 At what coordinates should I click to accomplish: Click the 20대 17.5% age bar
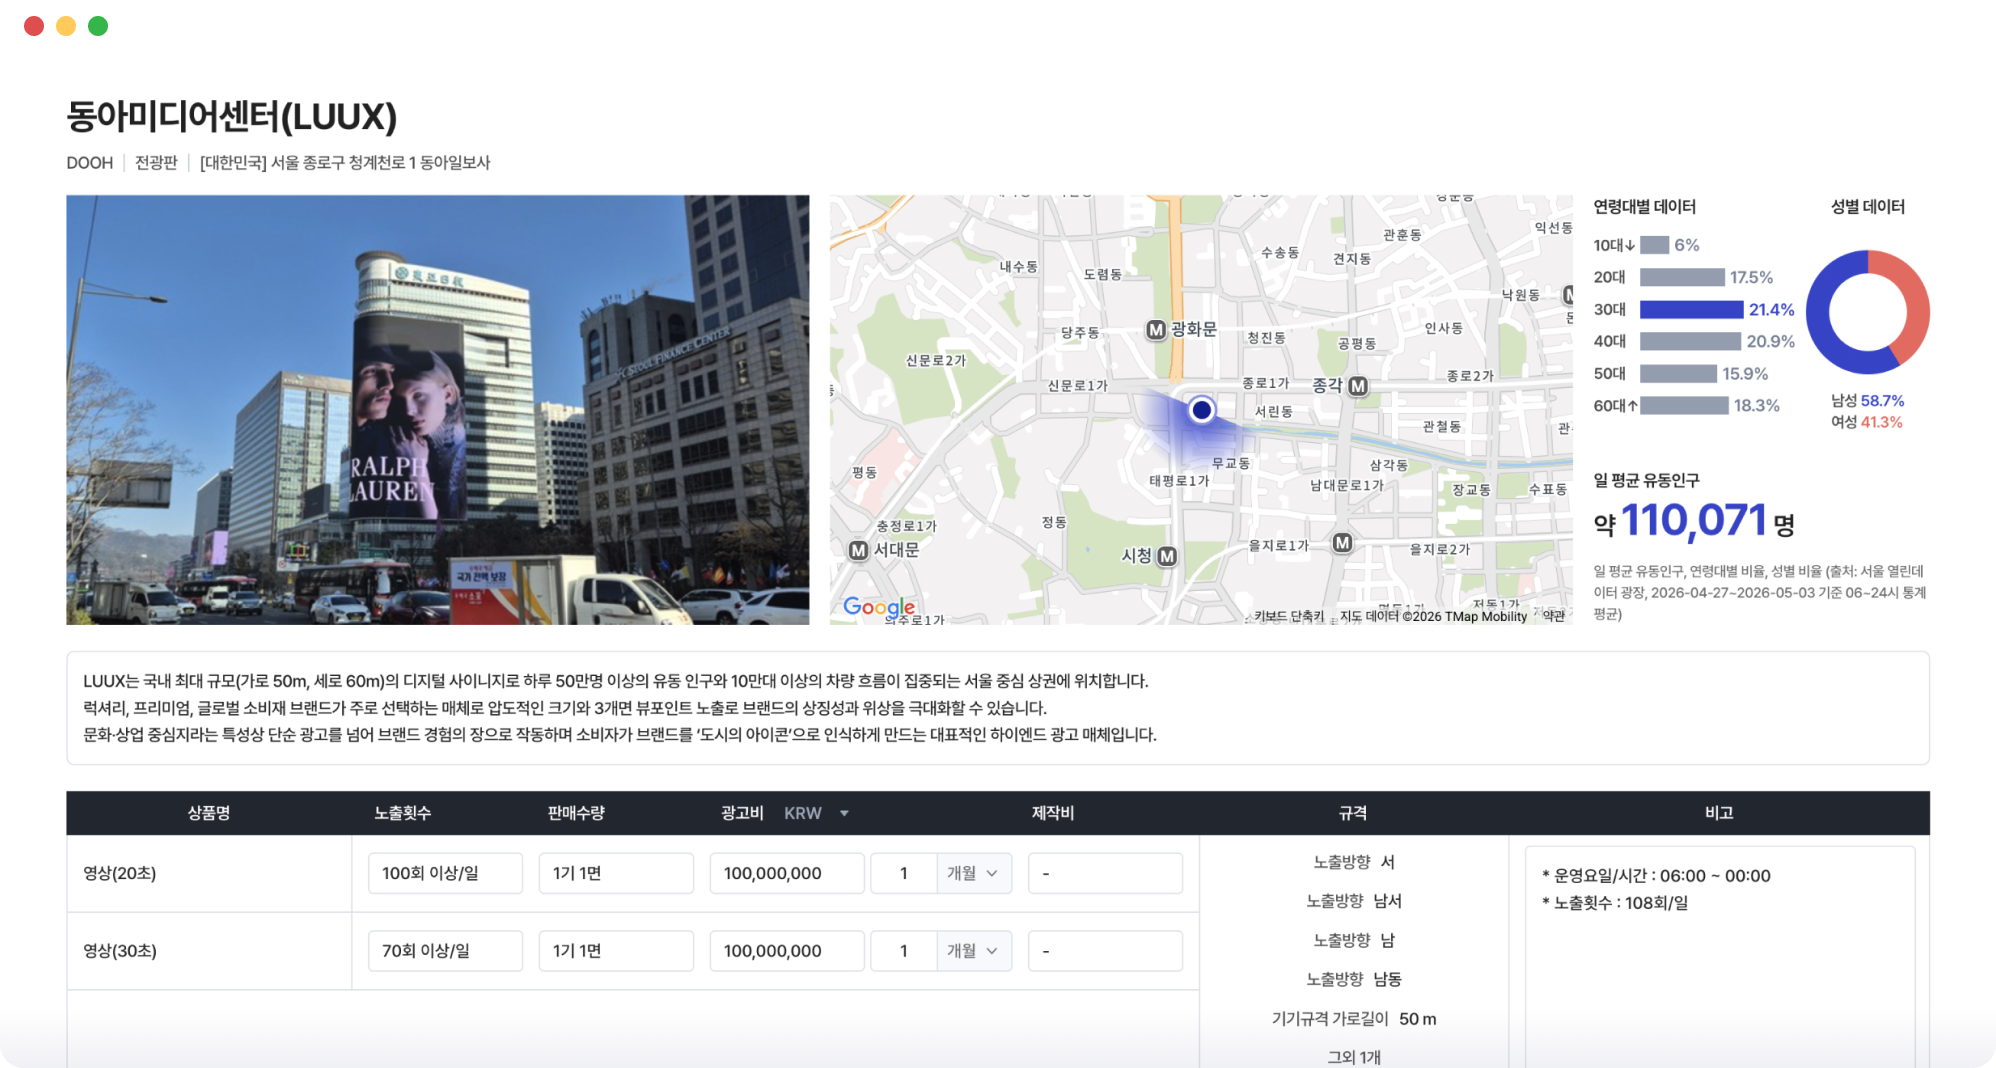[x=1682, y=278]
